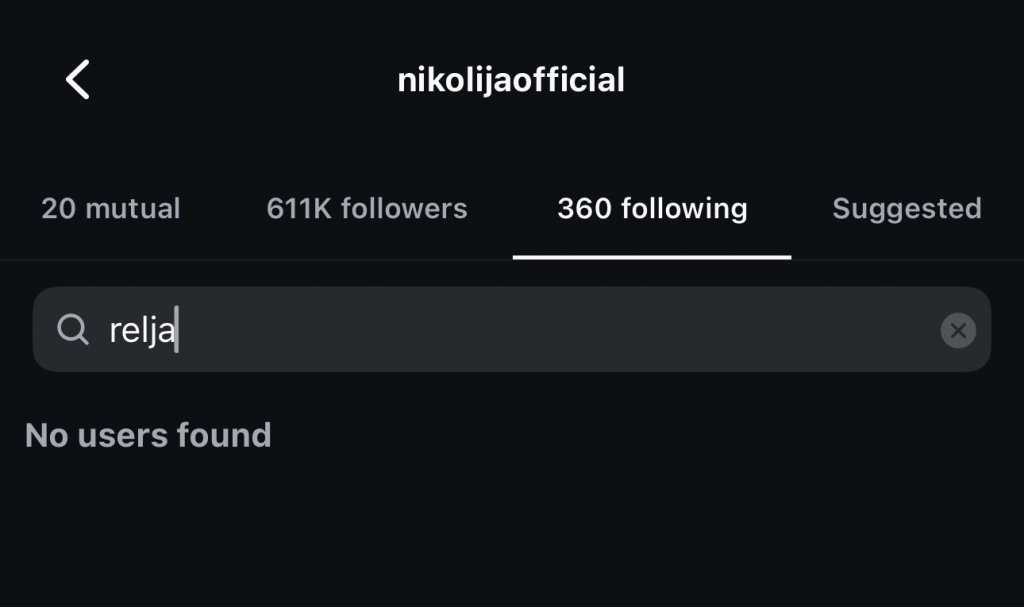View mutual followers list
Image resolution: width=1024 pixels, height=607 pixels.
coord(111,208)
